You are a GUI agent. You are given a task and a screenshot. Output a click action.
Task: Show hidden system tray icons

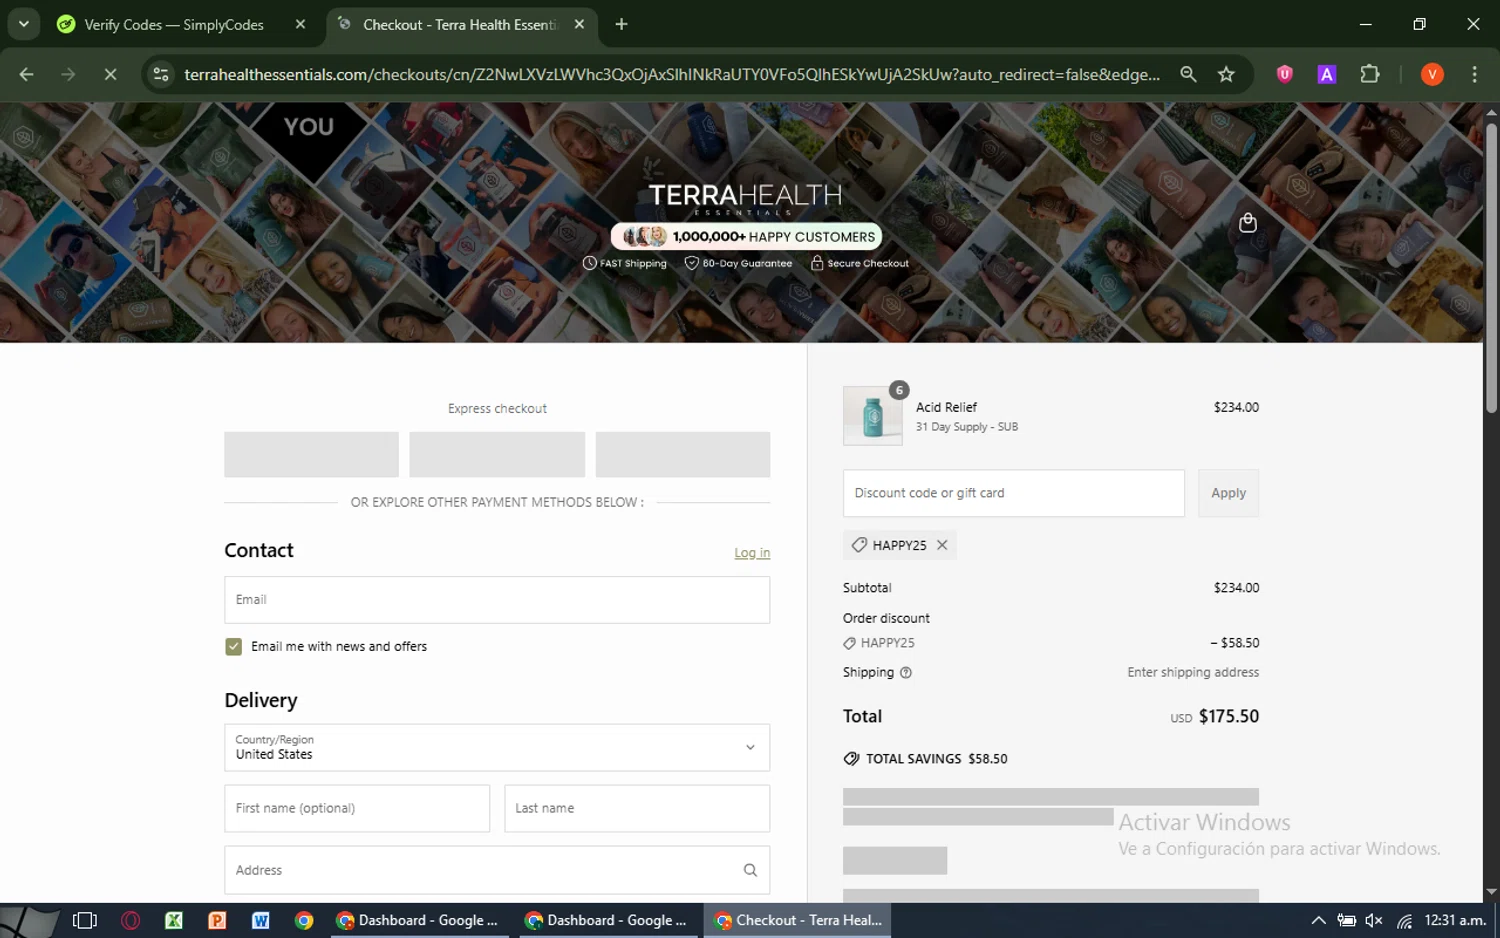tap(1318, 920)
